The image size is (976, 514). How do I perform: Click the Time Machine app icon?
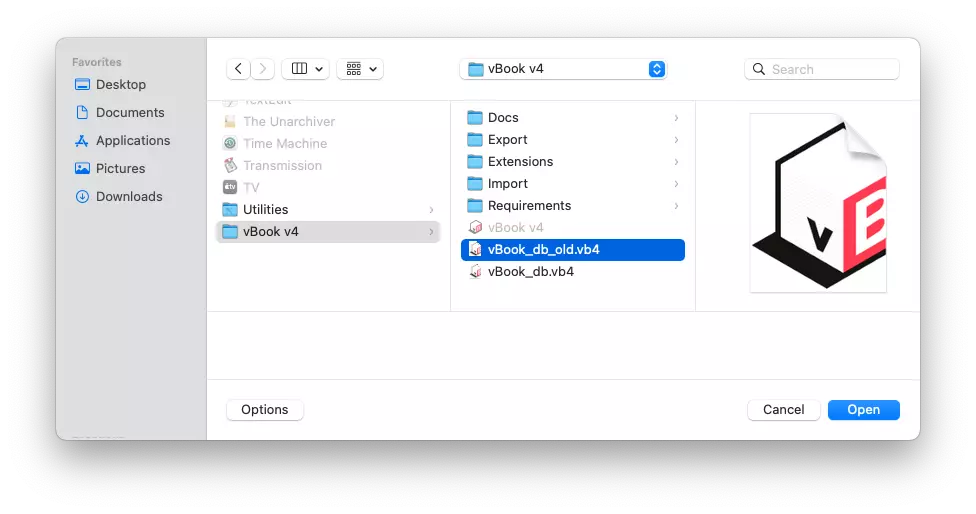coord(230,144)
